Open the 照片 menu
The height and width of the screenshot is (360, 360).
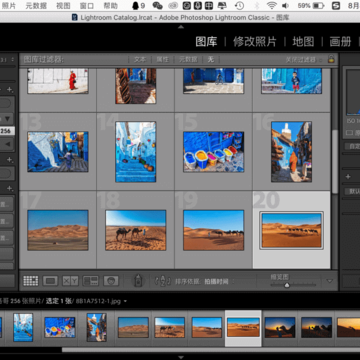(9, 5)
